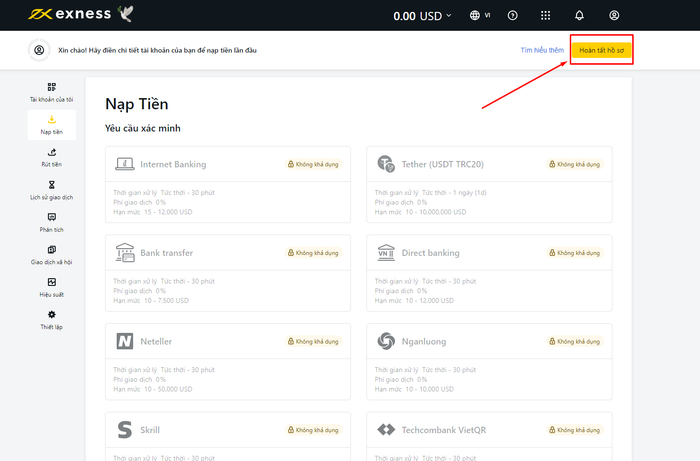Select the Bank transfer payment method
This screenshot has width=700, height=461.
pyautogui.click(x=228, y=273)
